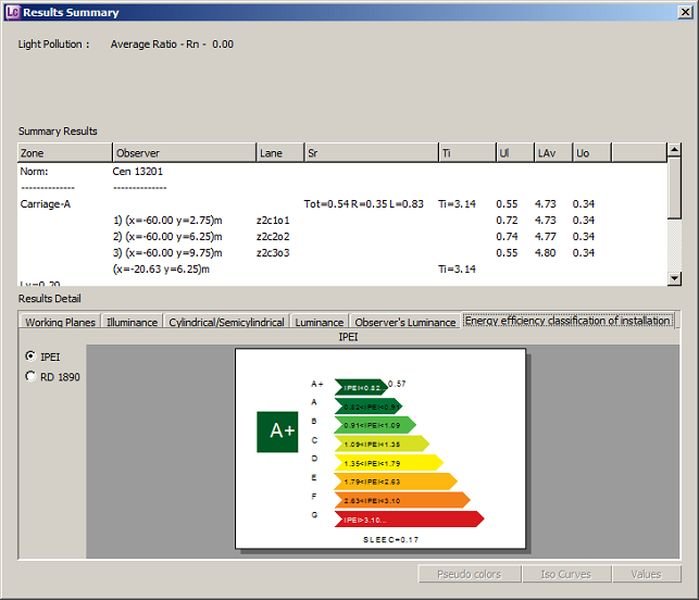
Task: Switch to the Working Planes tab
Action: click(60, 322)
